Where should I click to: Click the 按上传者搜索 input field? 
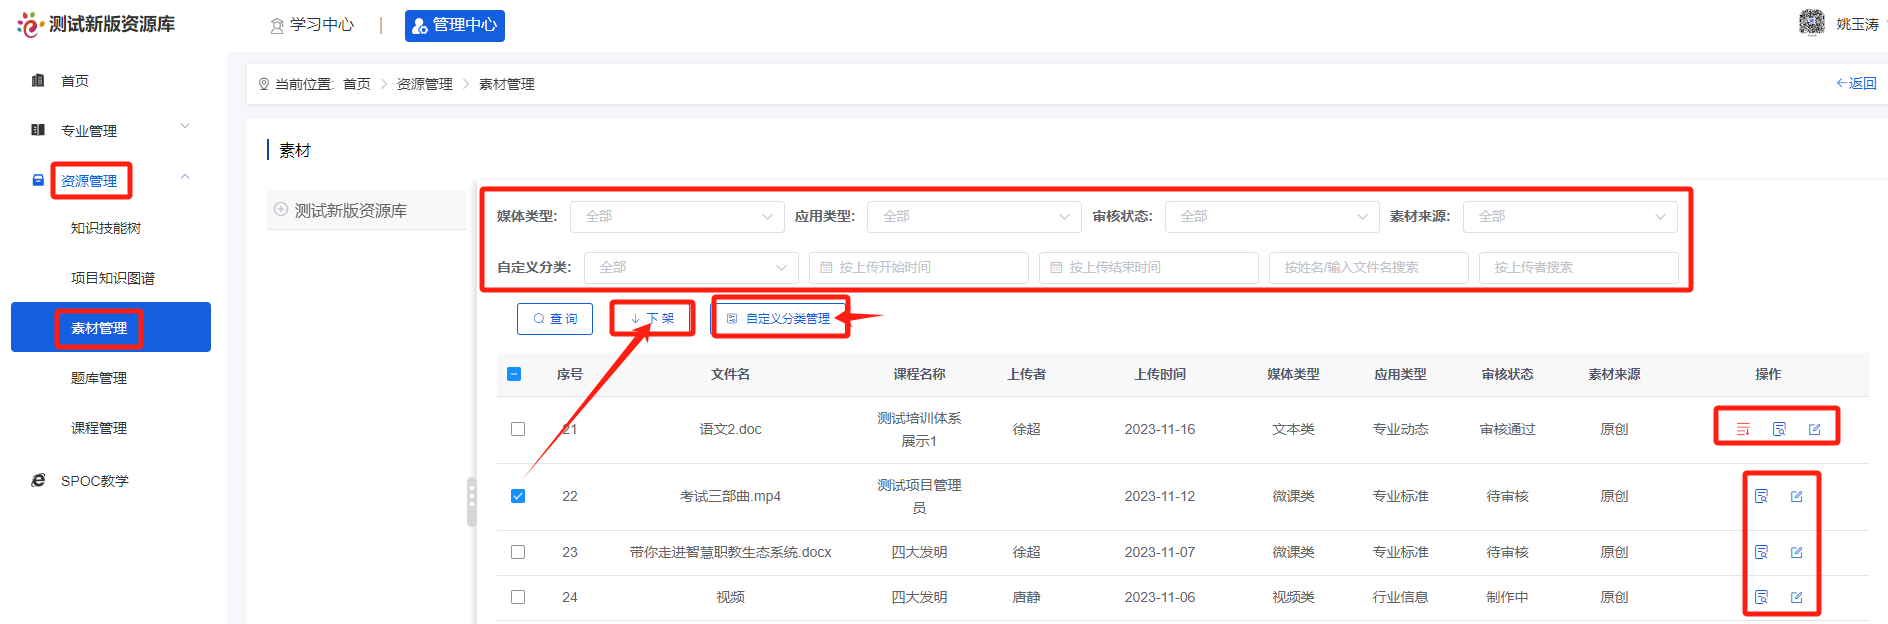(x=1578, y=267)
